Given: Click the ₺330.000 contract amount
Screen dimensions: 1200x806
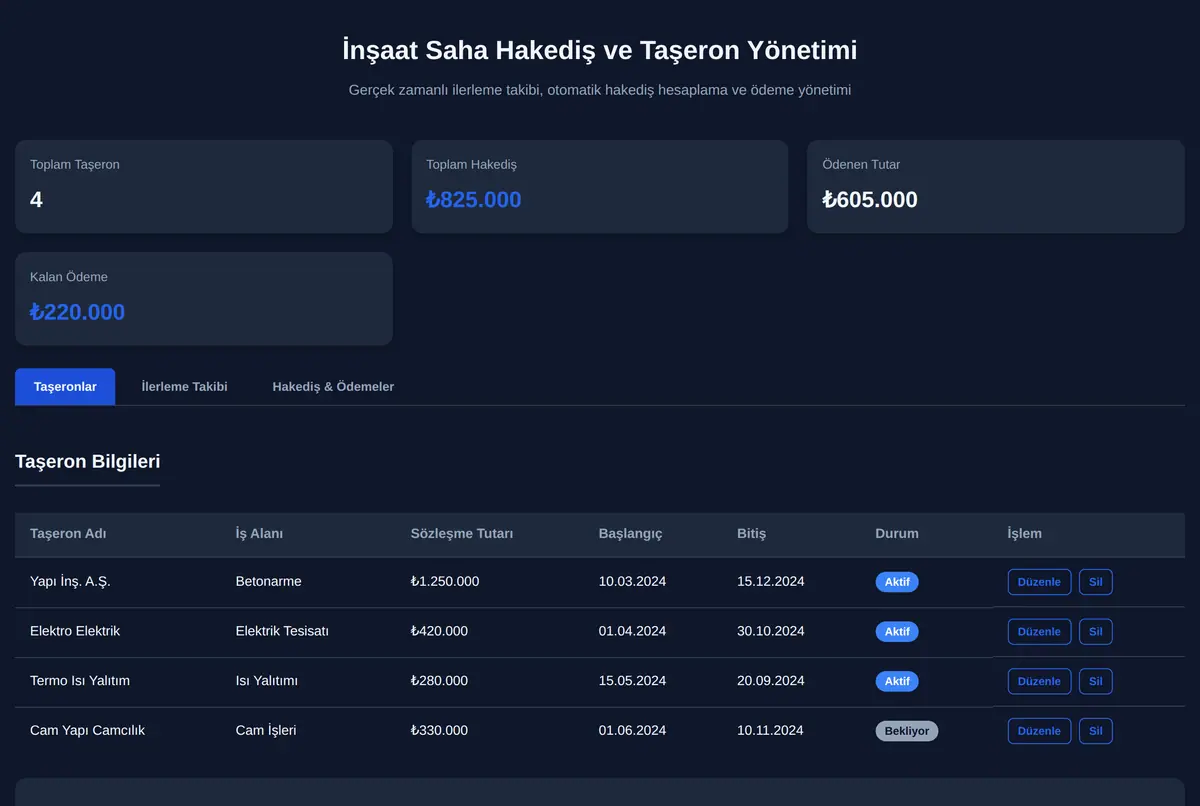Looking at the screenshot, I should coord(439,731).
